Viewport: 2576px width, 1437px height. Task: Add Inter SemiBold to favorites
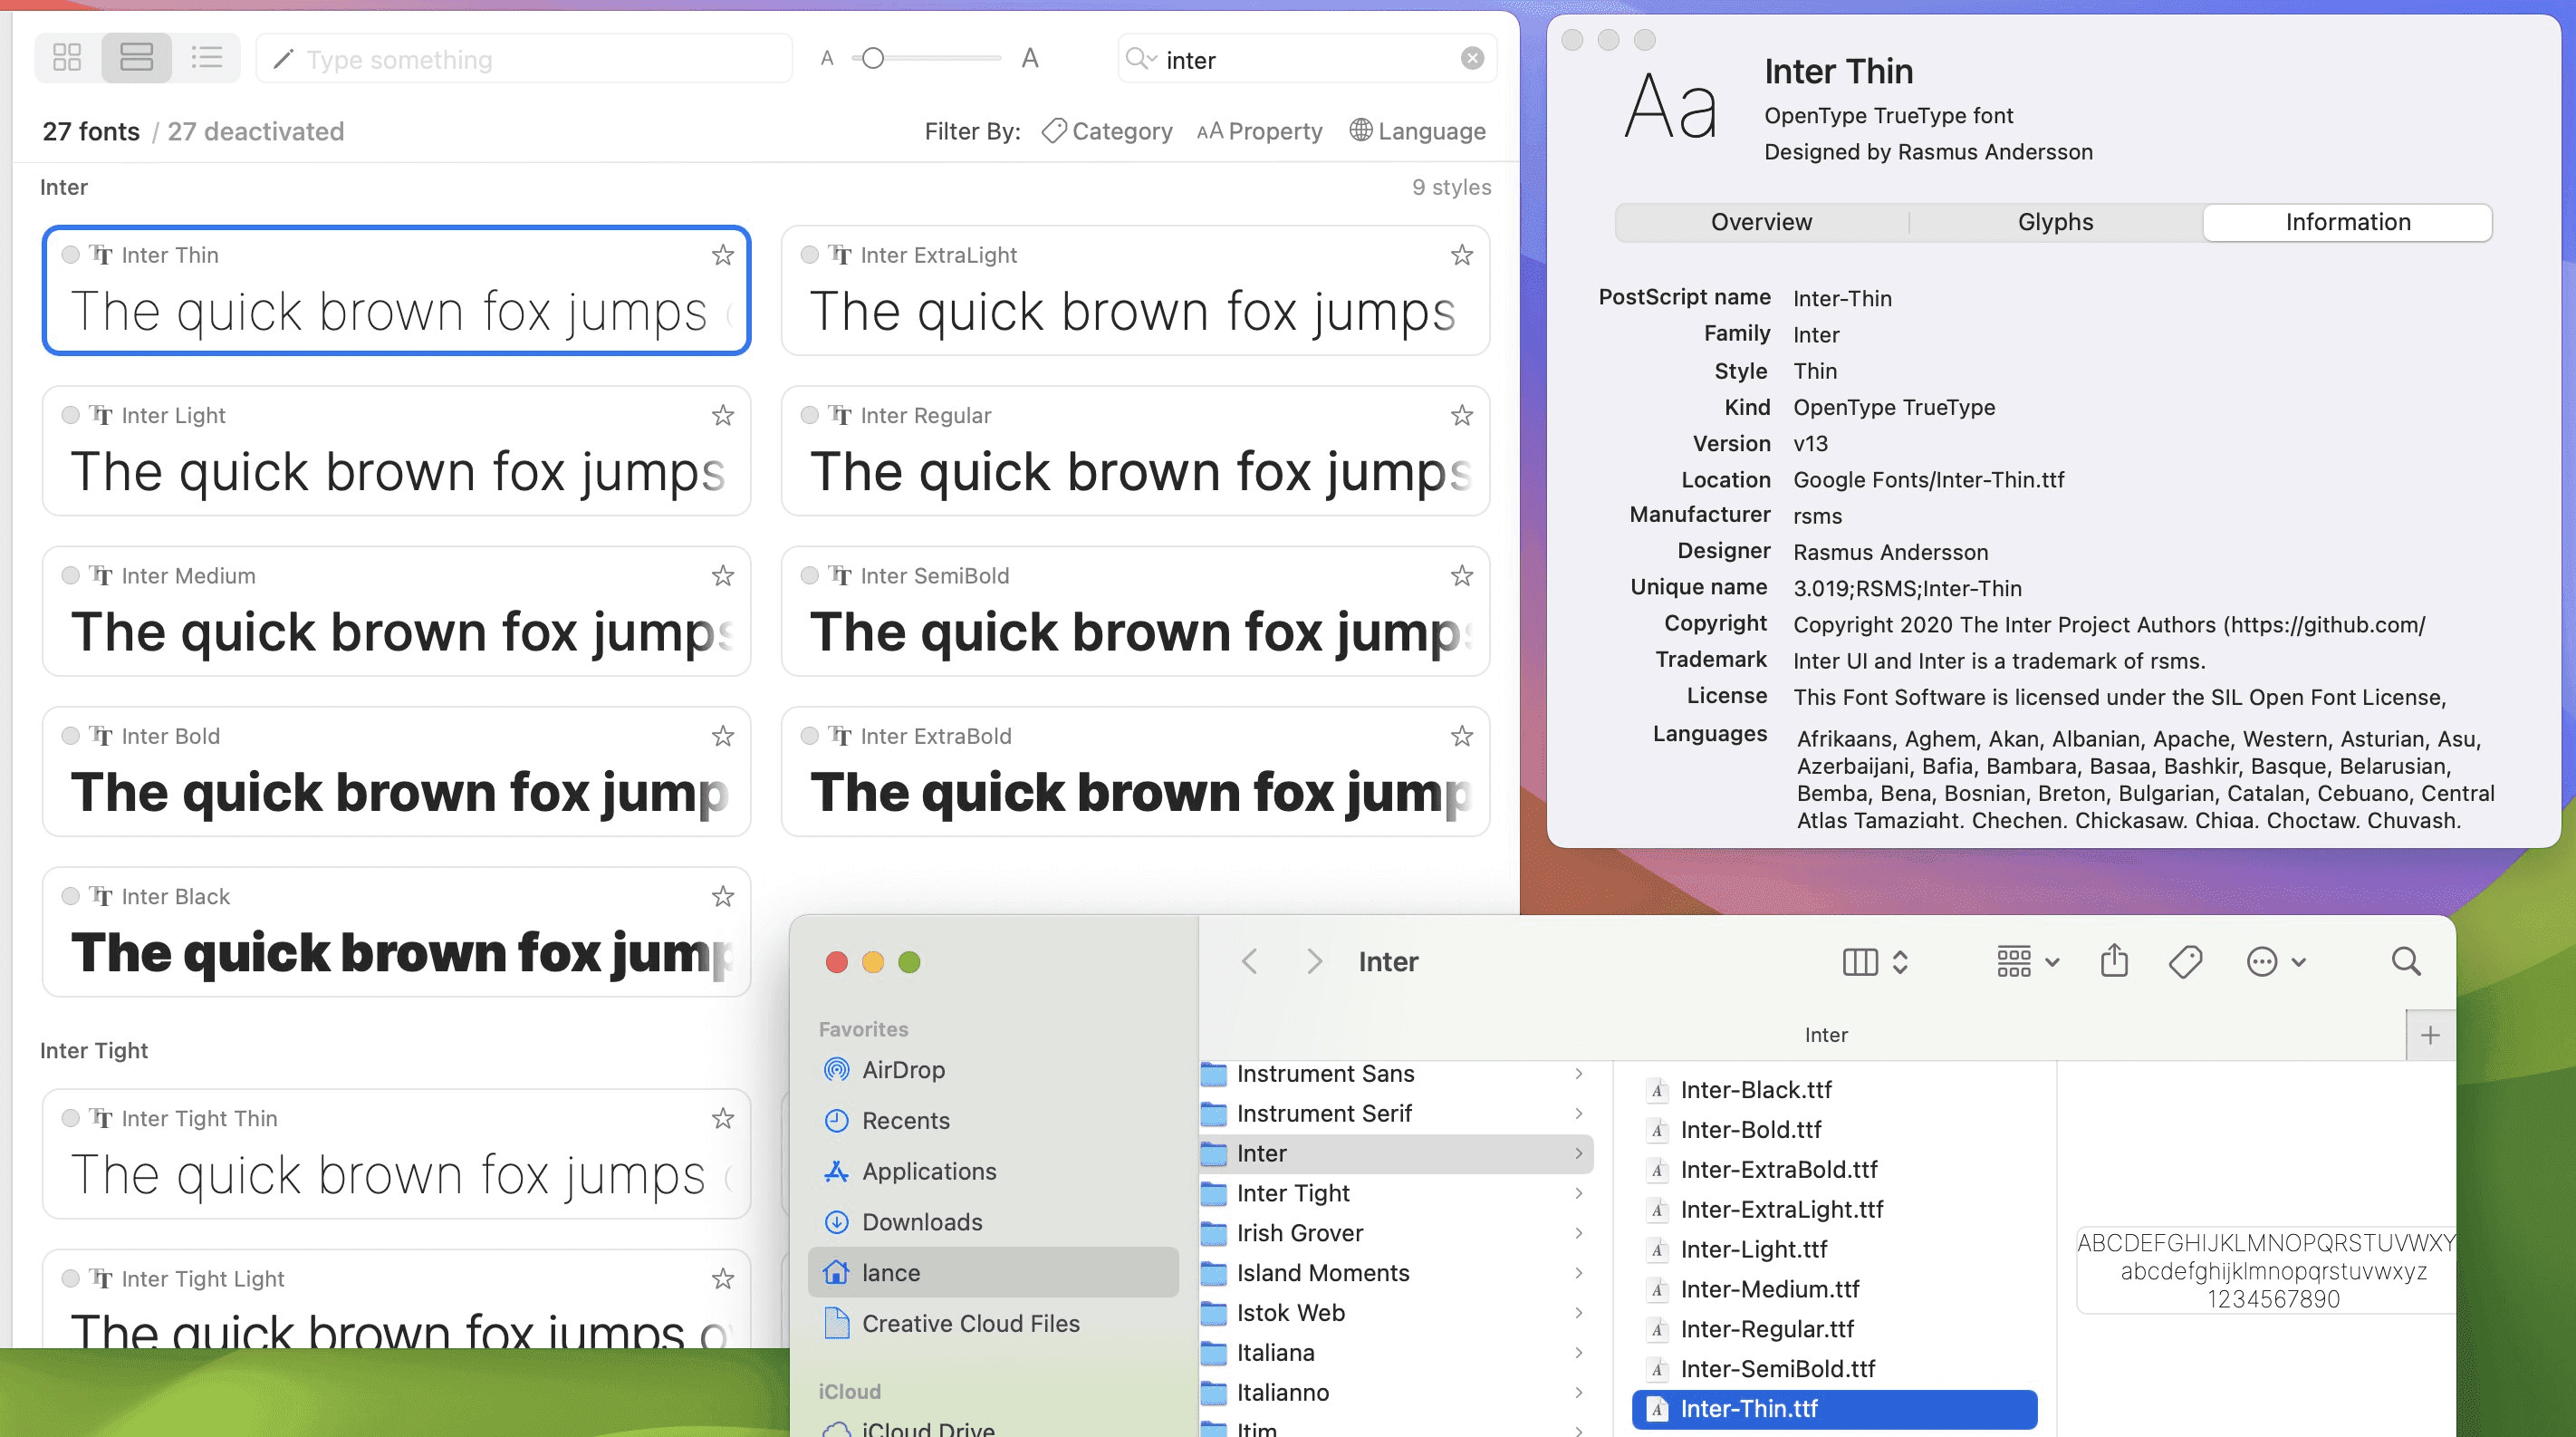1462,576
